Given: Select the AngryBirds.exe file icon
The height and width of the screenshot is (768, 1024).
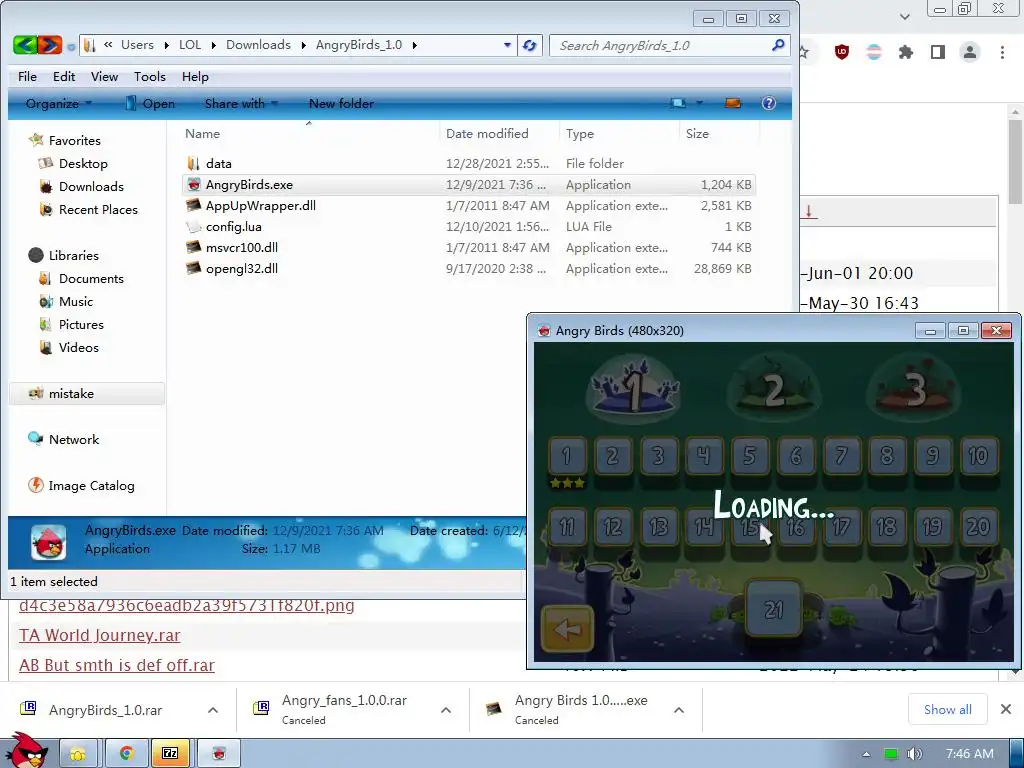Looking at the screenshot, I should (193, 185).
